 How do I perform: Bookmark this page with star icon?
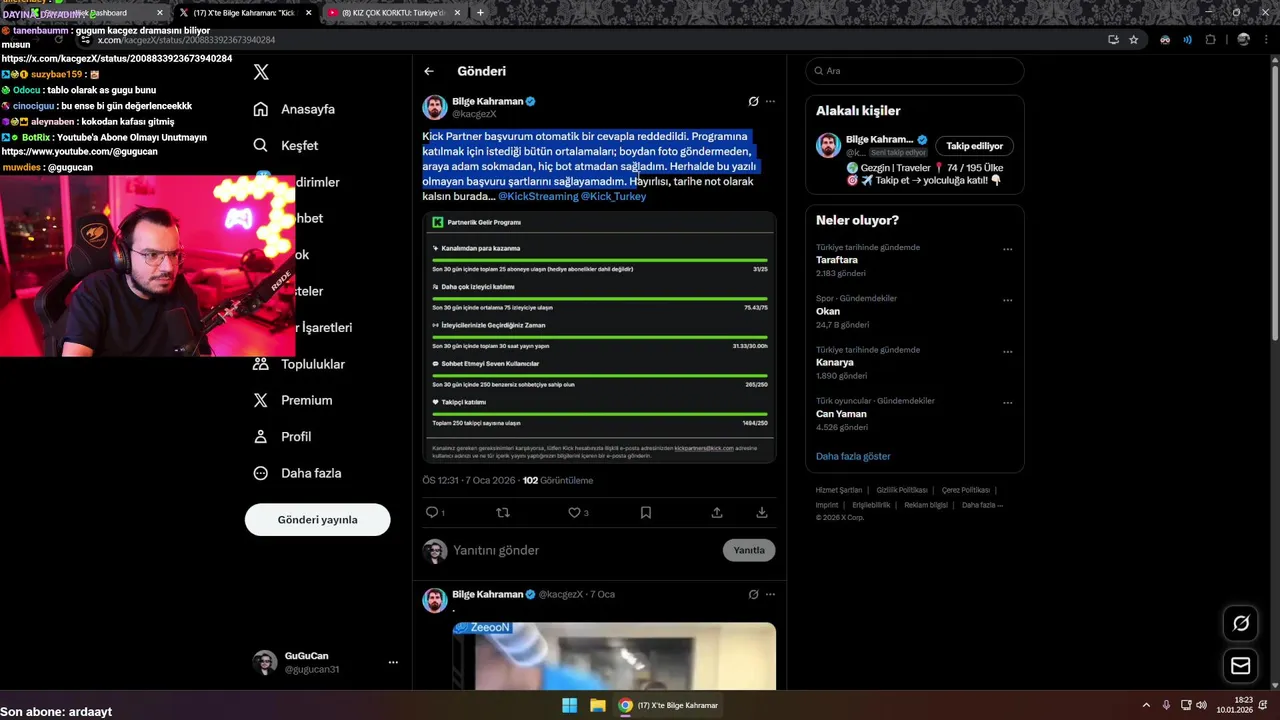coord(1134,40)
